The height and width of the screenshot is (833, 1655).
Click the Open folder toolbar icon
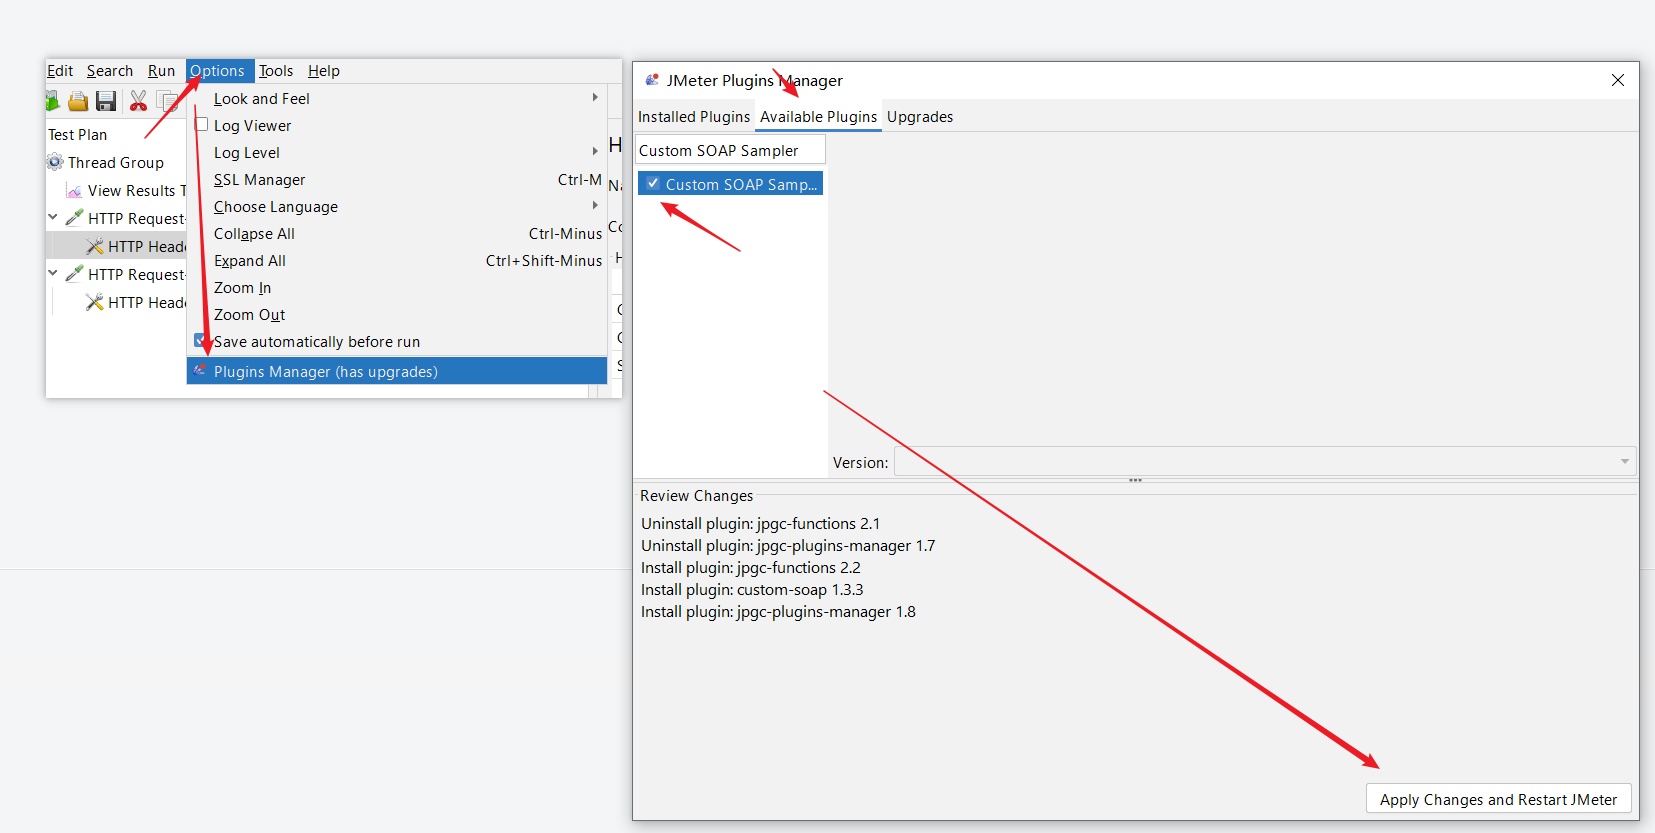click(78, 101)
